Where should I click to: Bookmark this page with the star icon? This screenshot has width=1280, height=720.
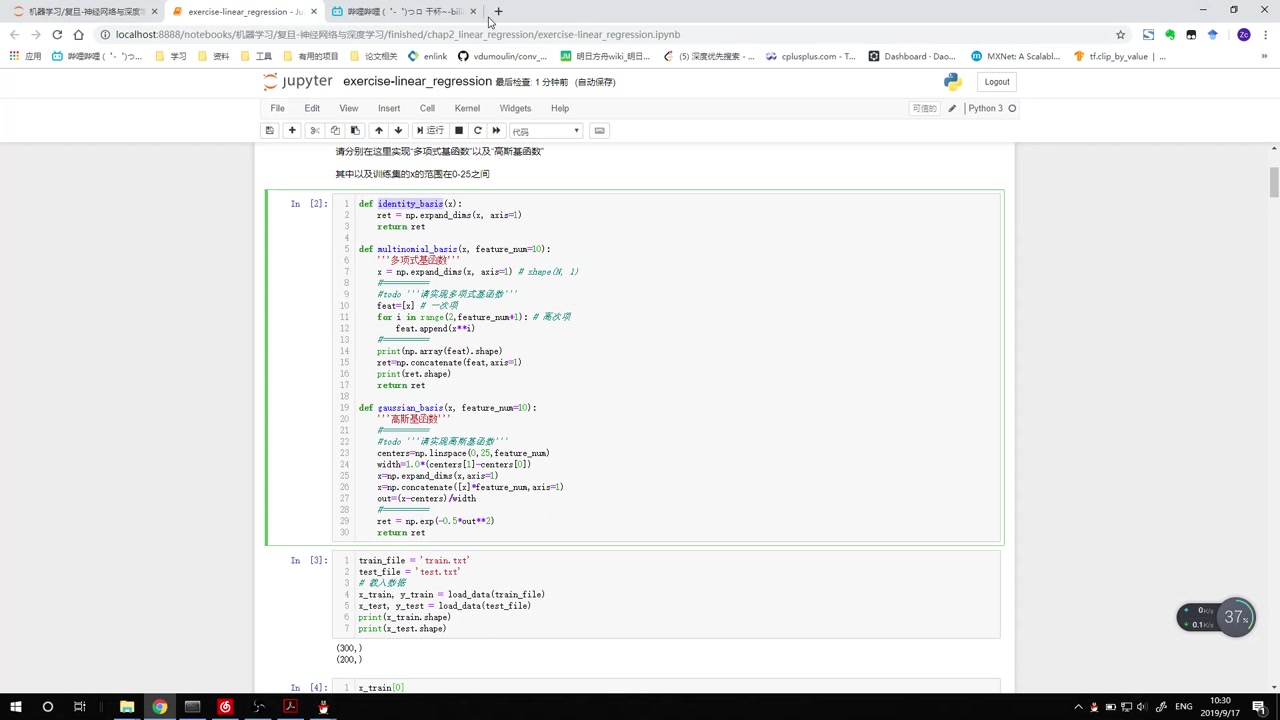[1120, 34]
